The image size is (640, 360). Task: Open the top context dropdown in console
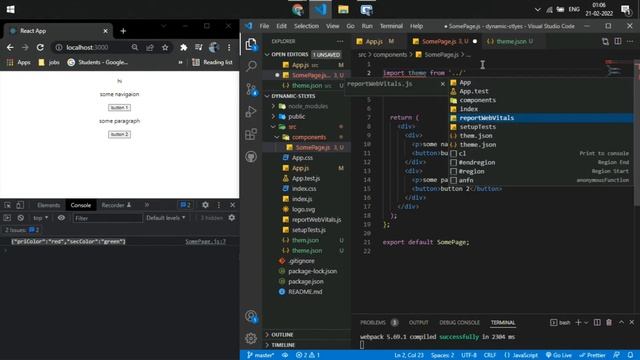click(x=40, y=218)
